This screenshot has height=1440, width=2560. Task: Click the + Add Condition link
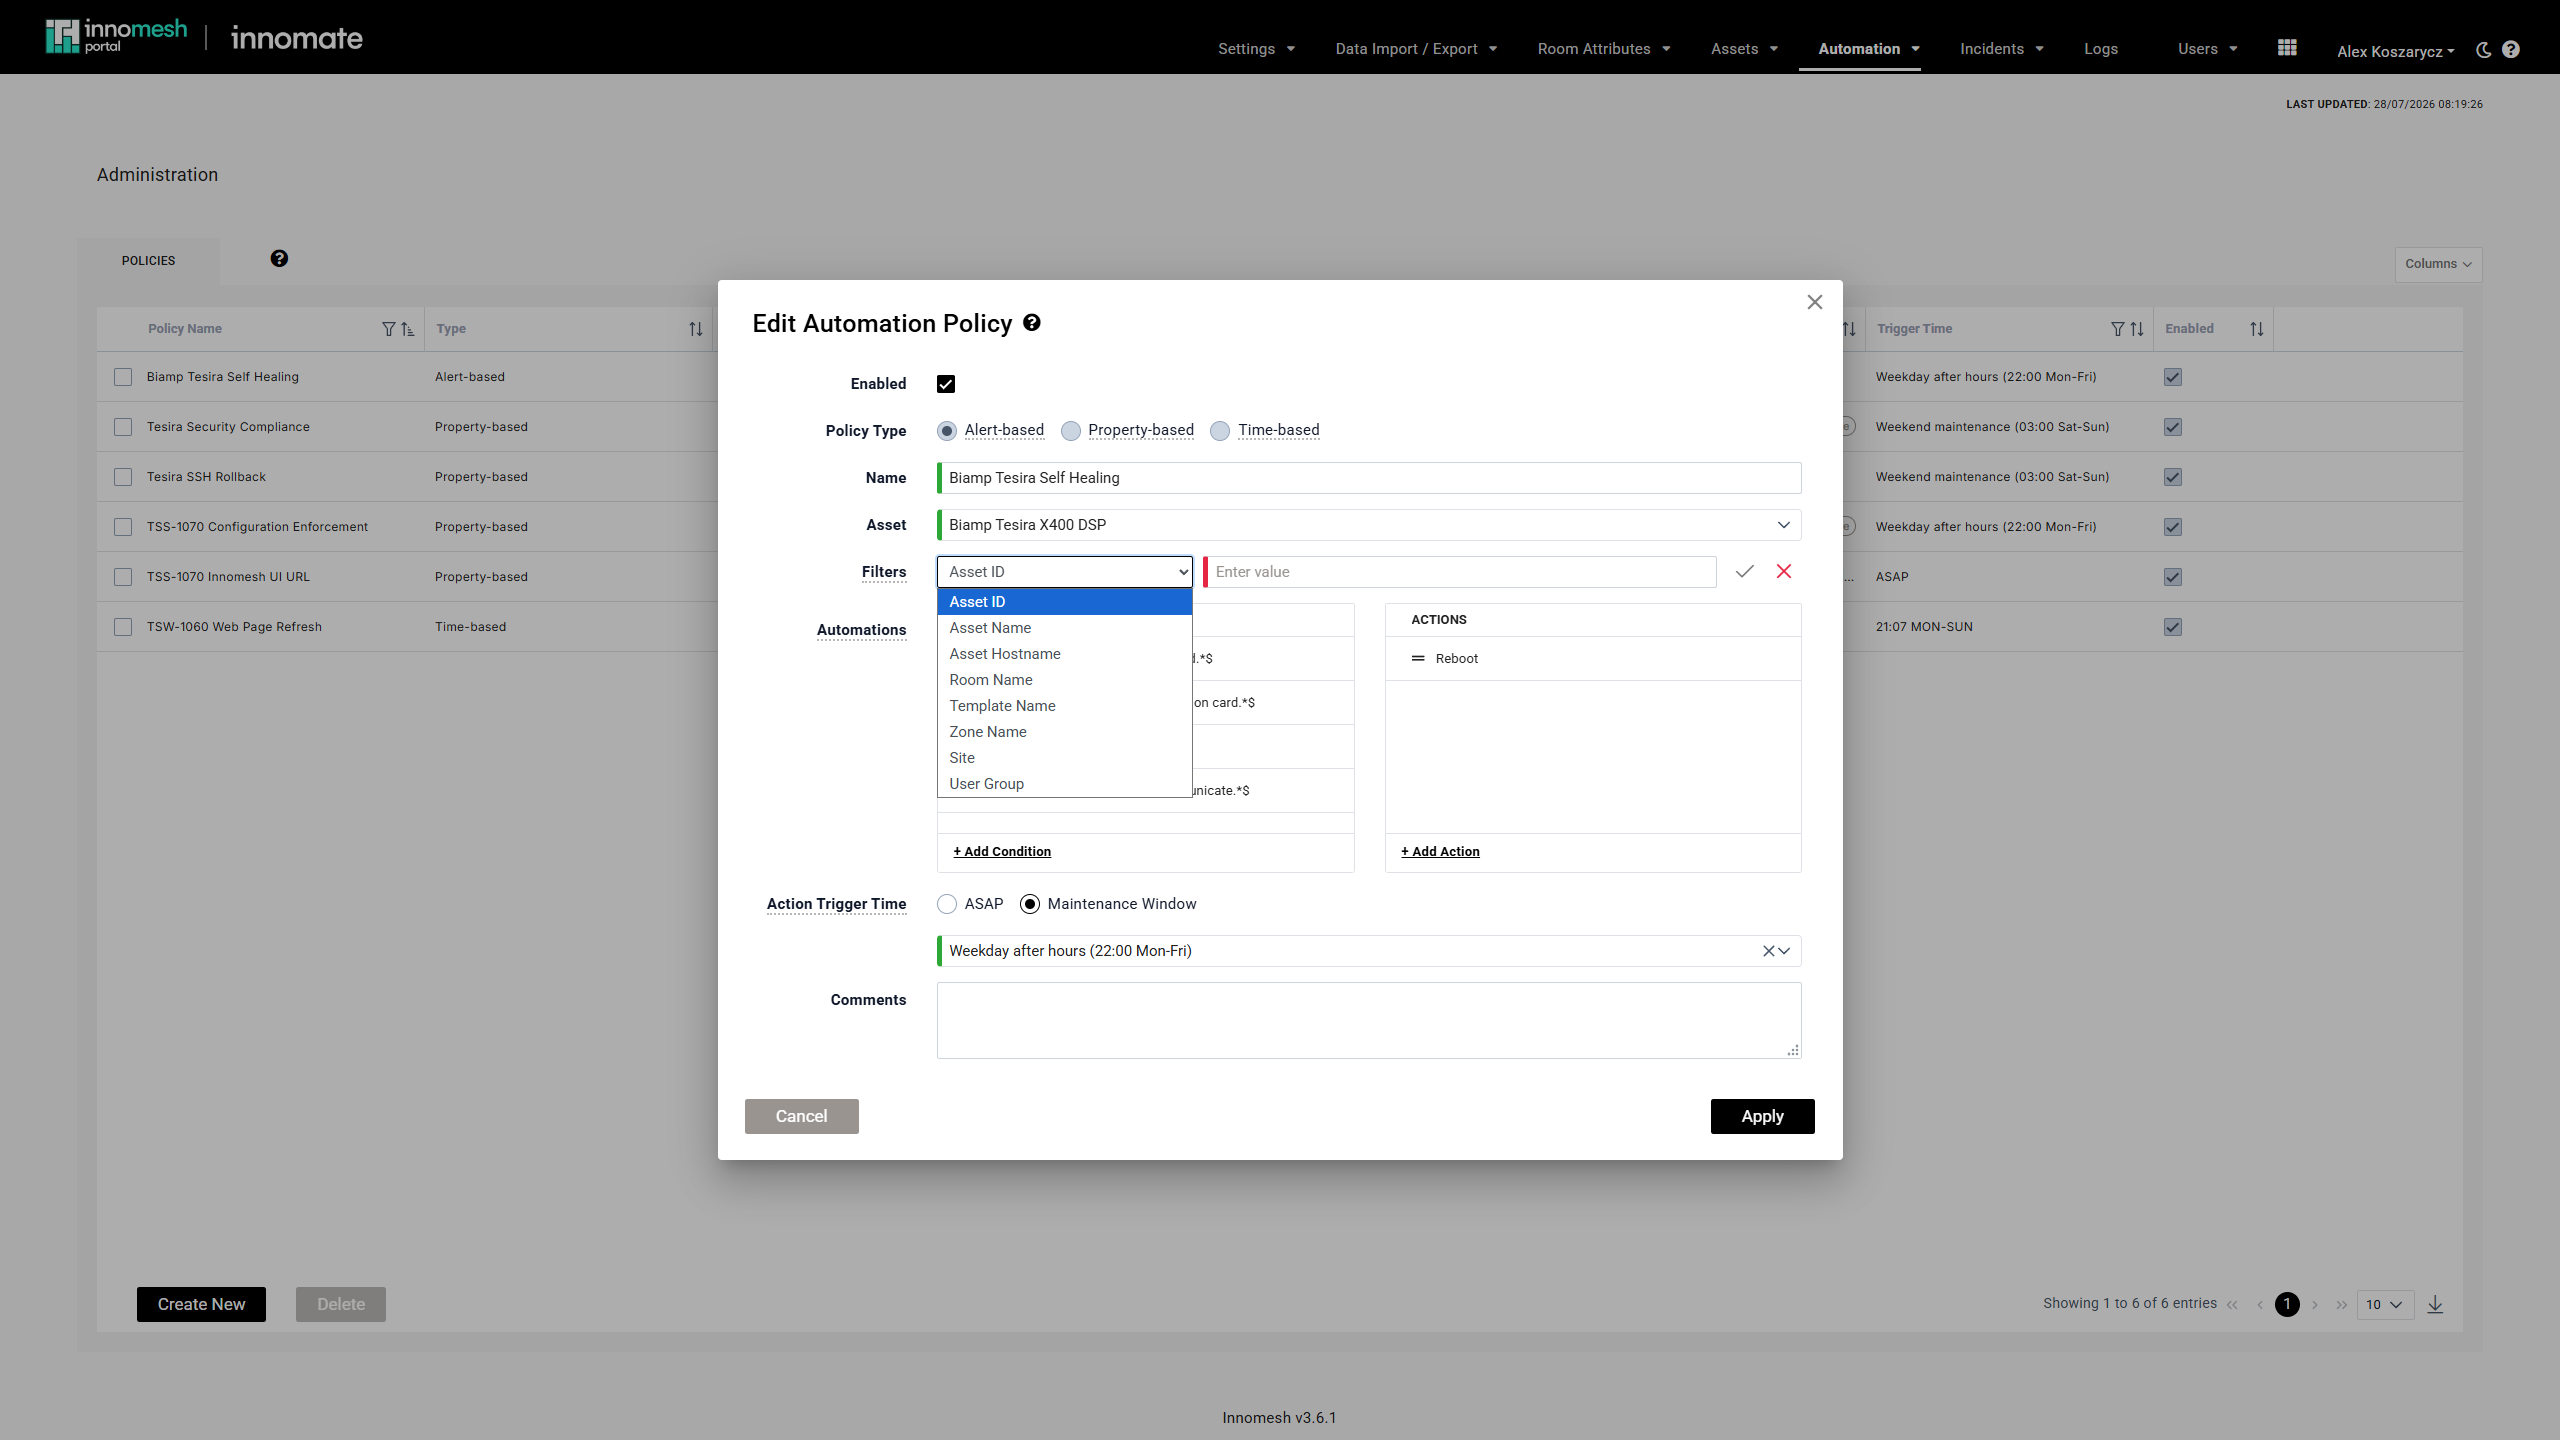(x=1002, y=852)
